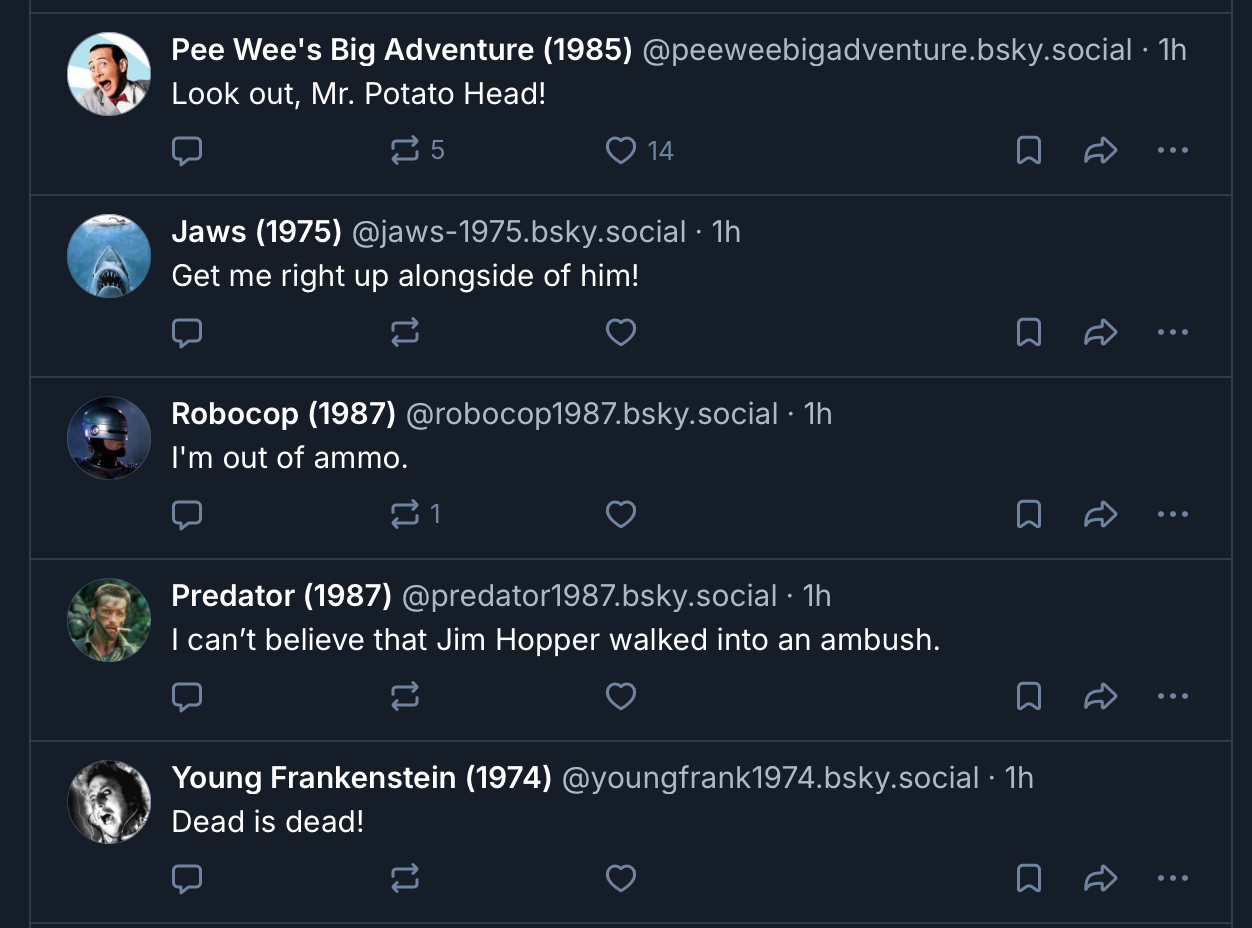Open the @robocop1987.bsky.social handle link
The width and height of the screenshot is (1252, 928).
coord(591,414)
